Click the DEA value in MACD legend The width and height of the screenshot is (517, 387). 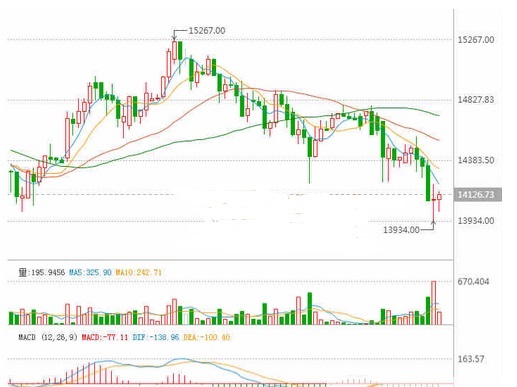coord(207,337)
